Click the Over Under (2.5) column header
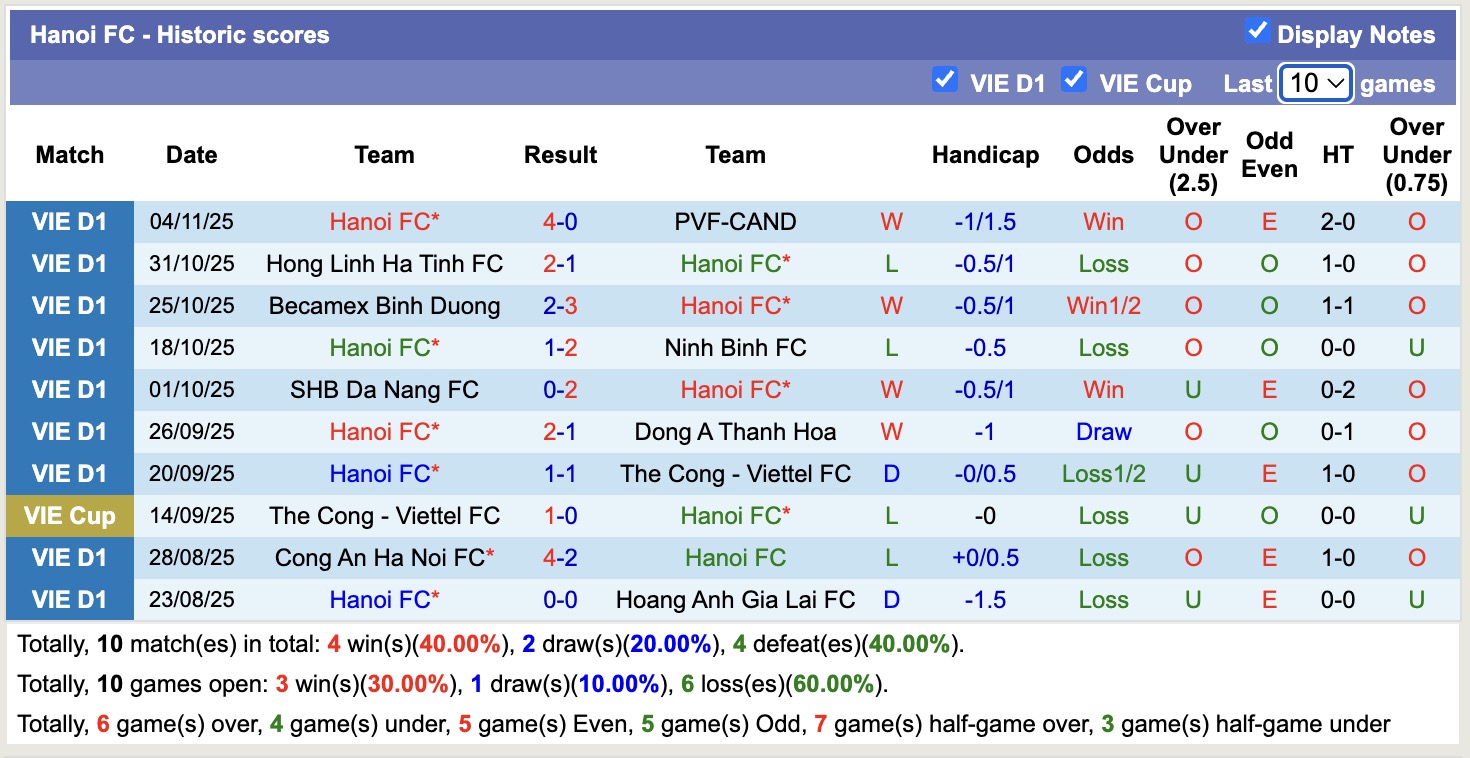1470x758 pixels. [x=1193, y=155]
